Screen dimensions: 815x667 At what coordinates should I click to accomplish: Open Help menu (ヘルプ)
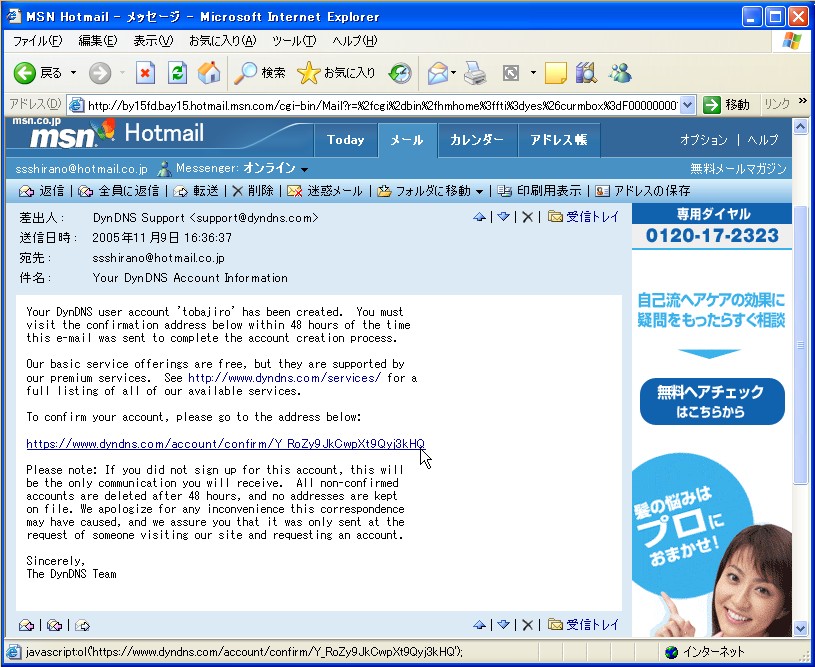pos(354,41)
